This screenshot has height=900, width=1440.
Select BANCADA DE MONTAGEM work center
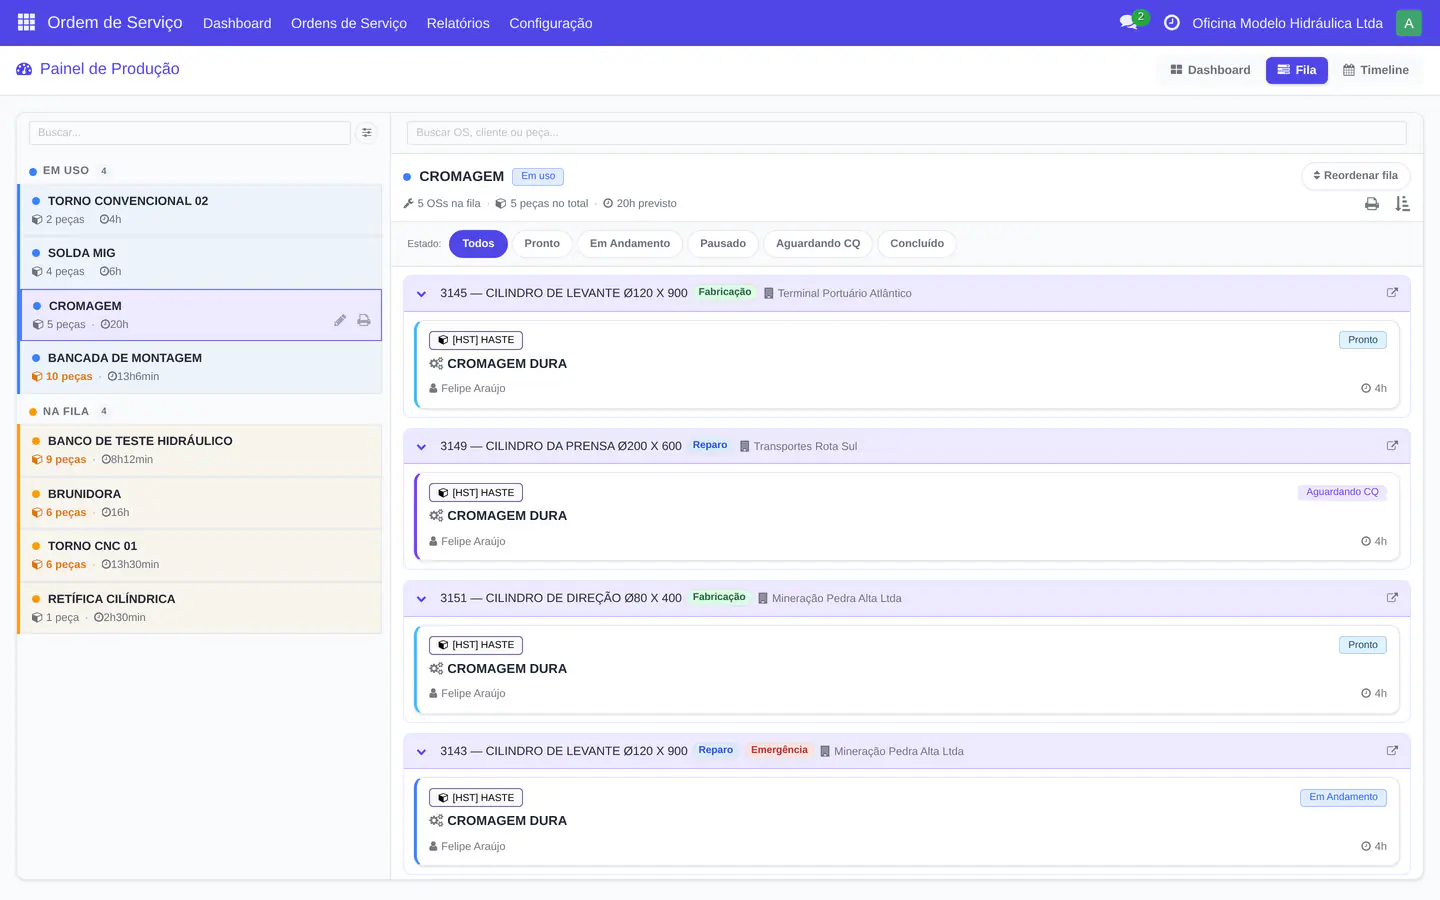[201, 367]
